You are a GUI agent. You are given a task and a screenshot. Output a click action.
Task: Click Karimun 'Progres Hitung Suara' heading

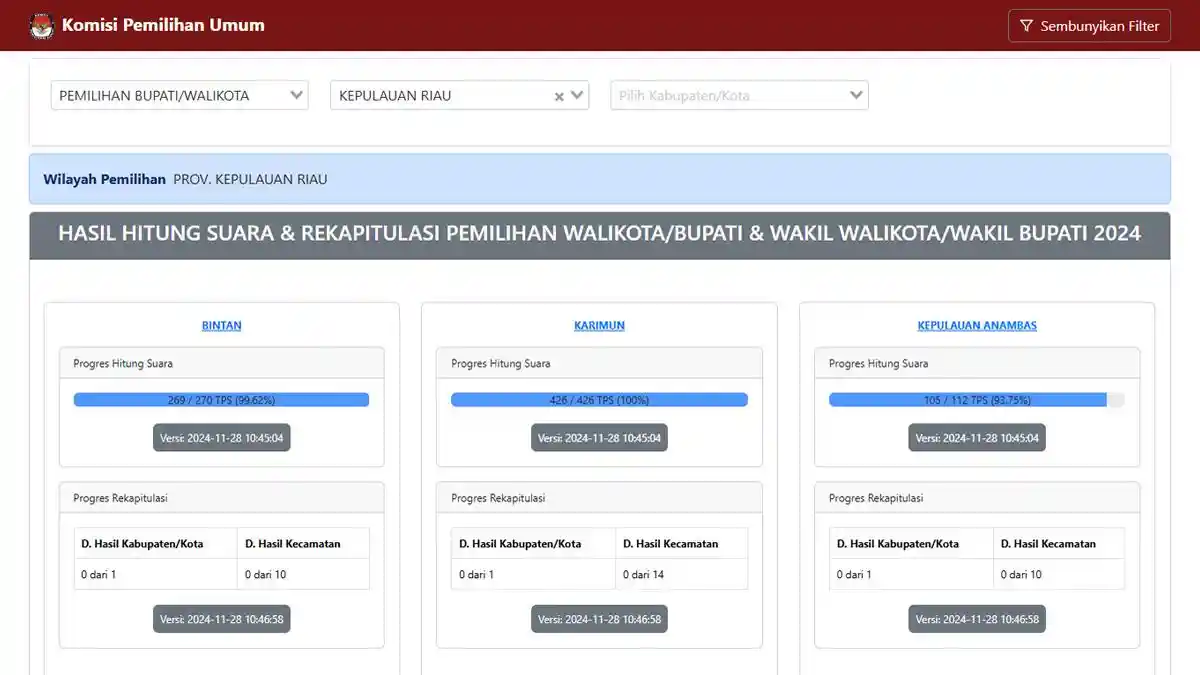point(501,363)
